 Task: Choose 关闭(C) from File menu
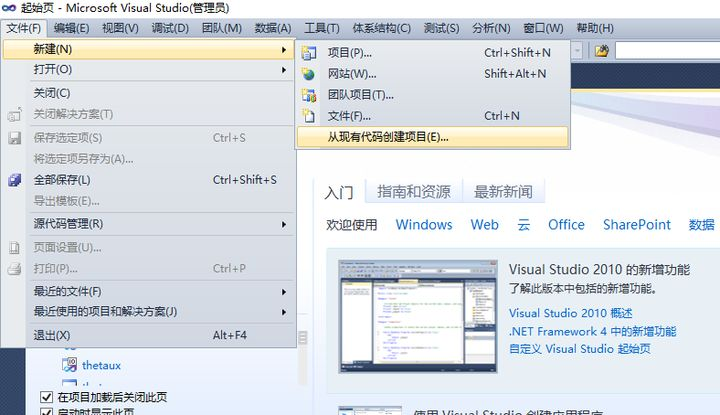148,93
